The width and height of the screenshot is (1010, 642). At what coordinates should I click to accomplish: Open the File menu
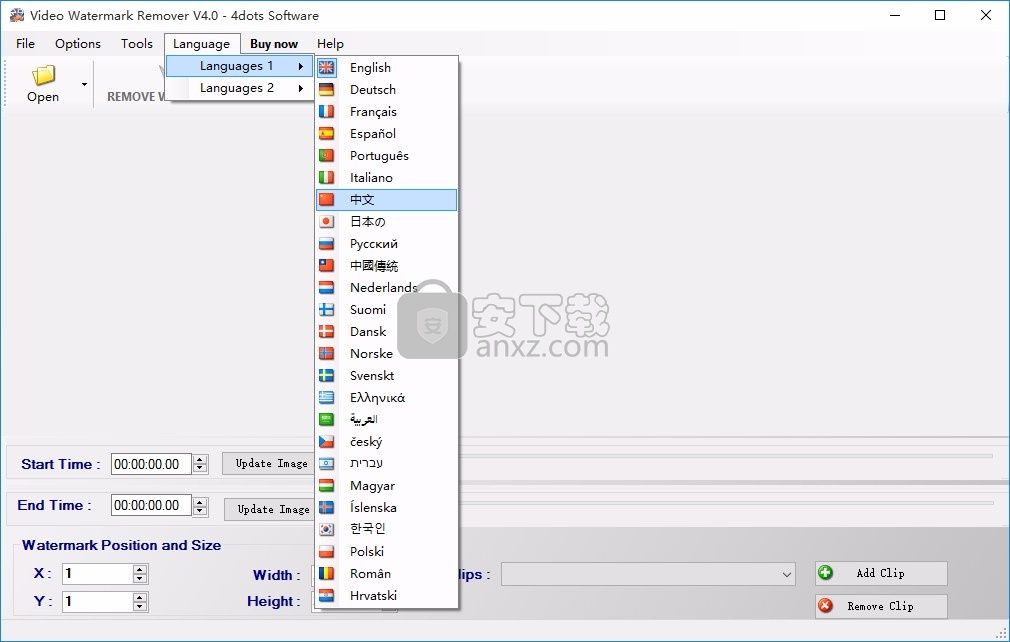25,44
